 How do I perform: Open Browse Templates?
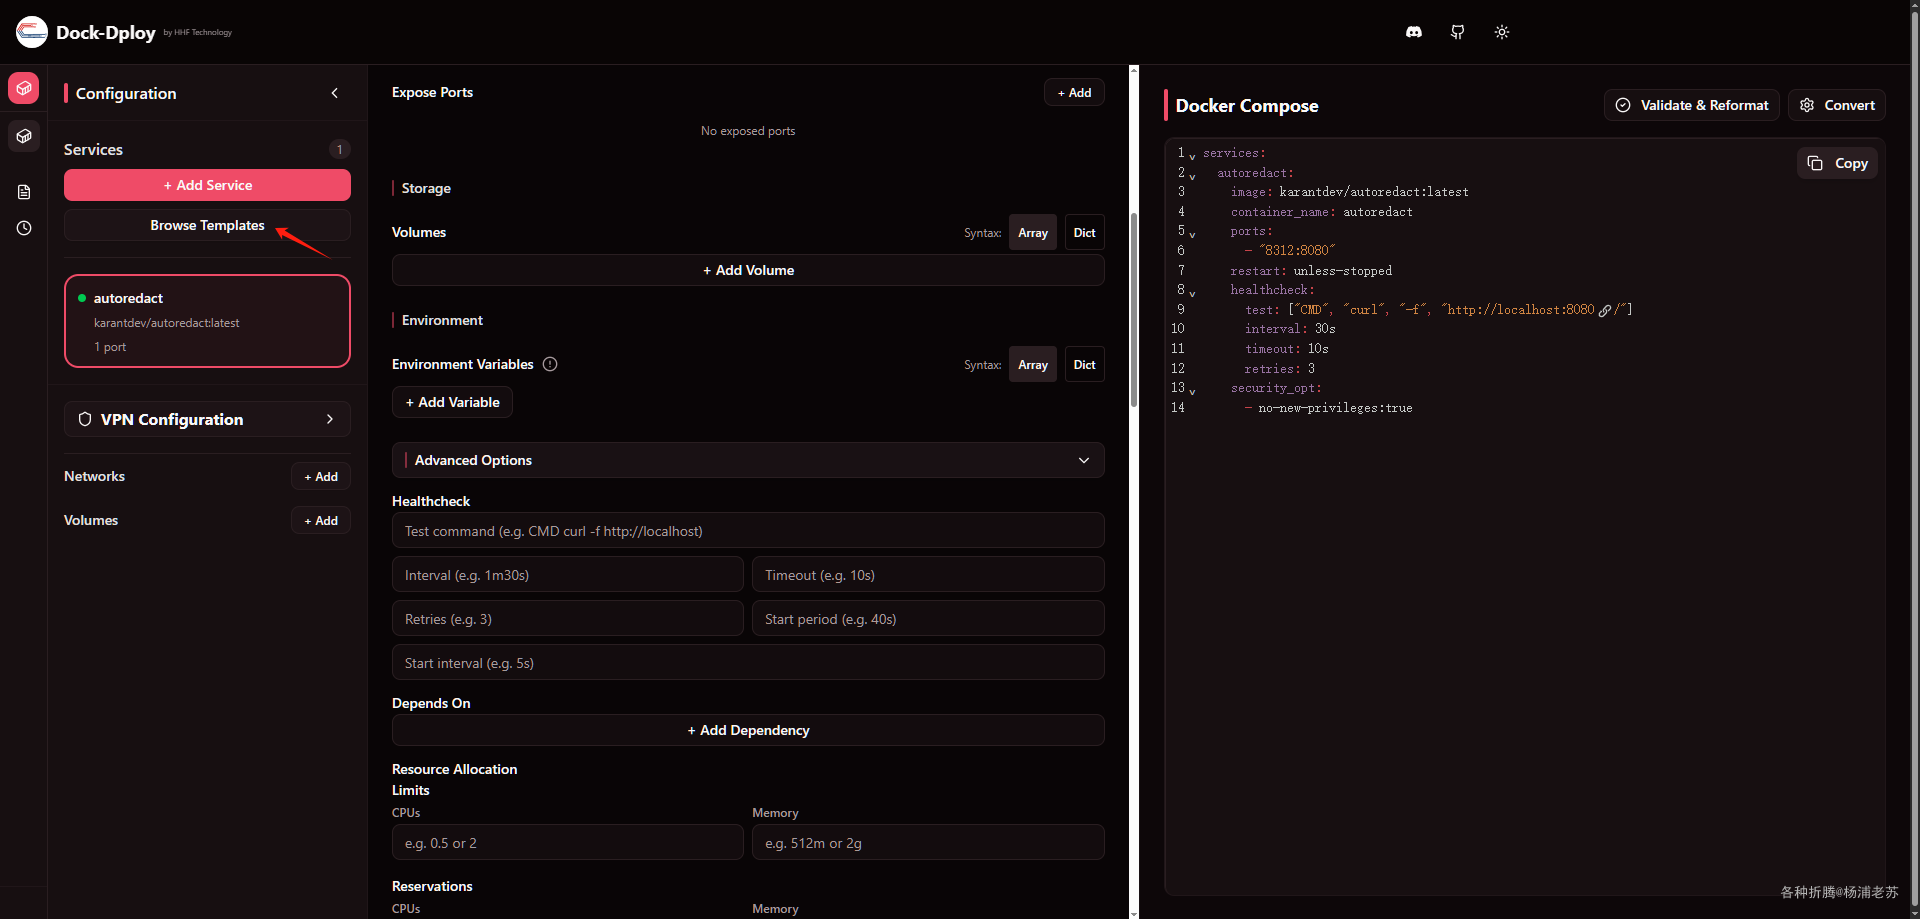(207, 225)
